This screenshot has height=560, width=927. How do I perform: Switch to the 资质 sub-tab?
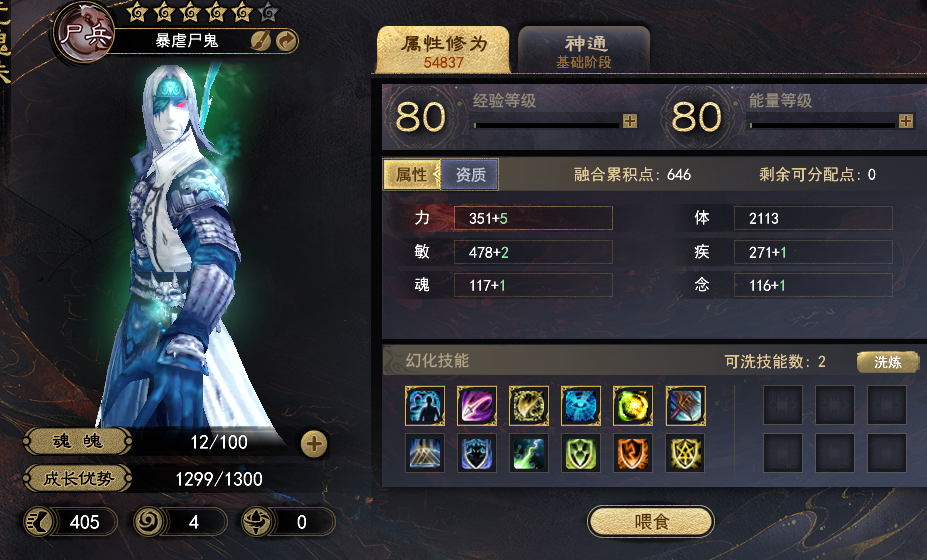pos(470,174)
